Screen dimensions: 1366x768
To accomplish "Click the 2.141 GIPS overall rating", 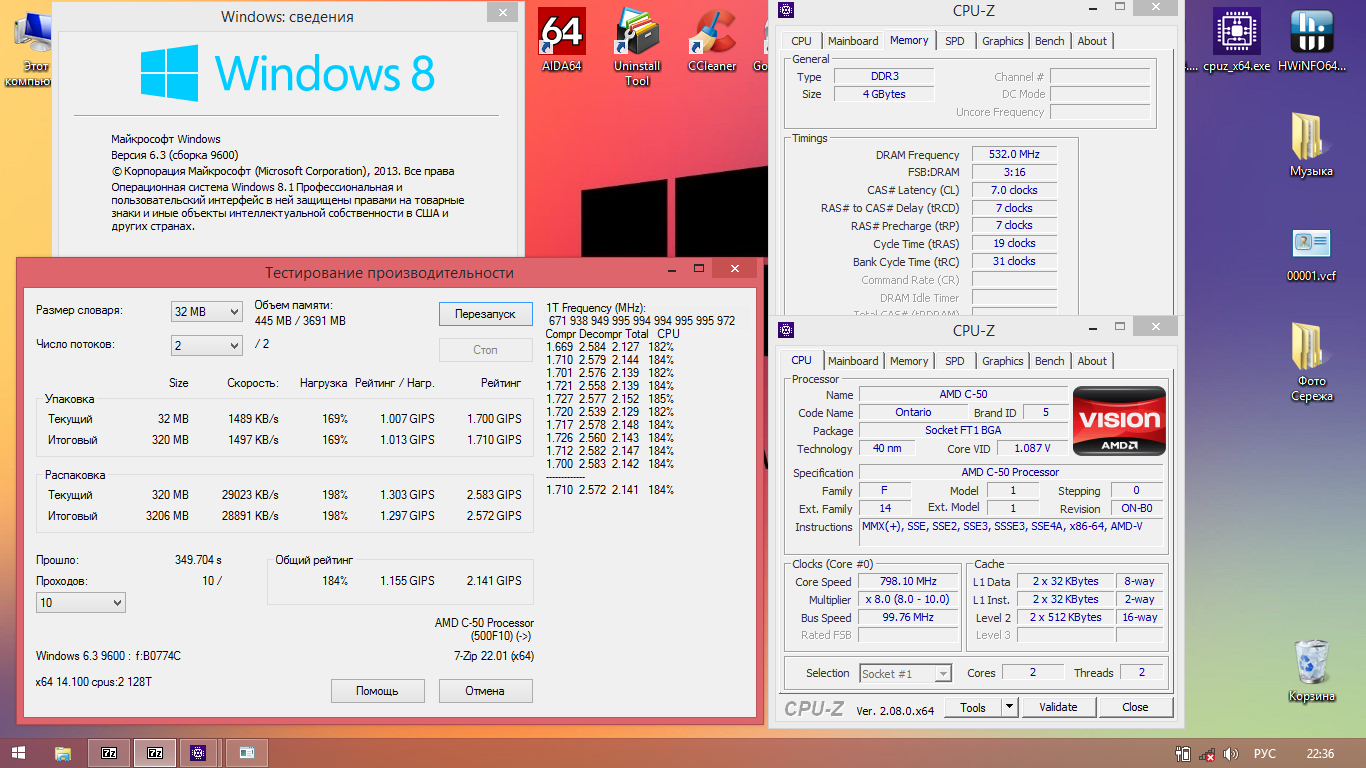I will tap(494, 581).
